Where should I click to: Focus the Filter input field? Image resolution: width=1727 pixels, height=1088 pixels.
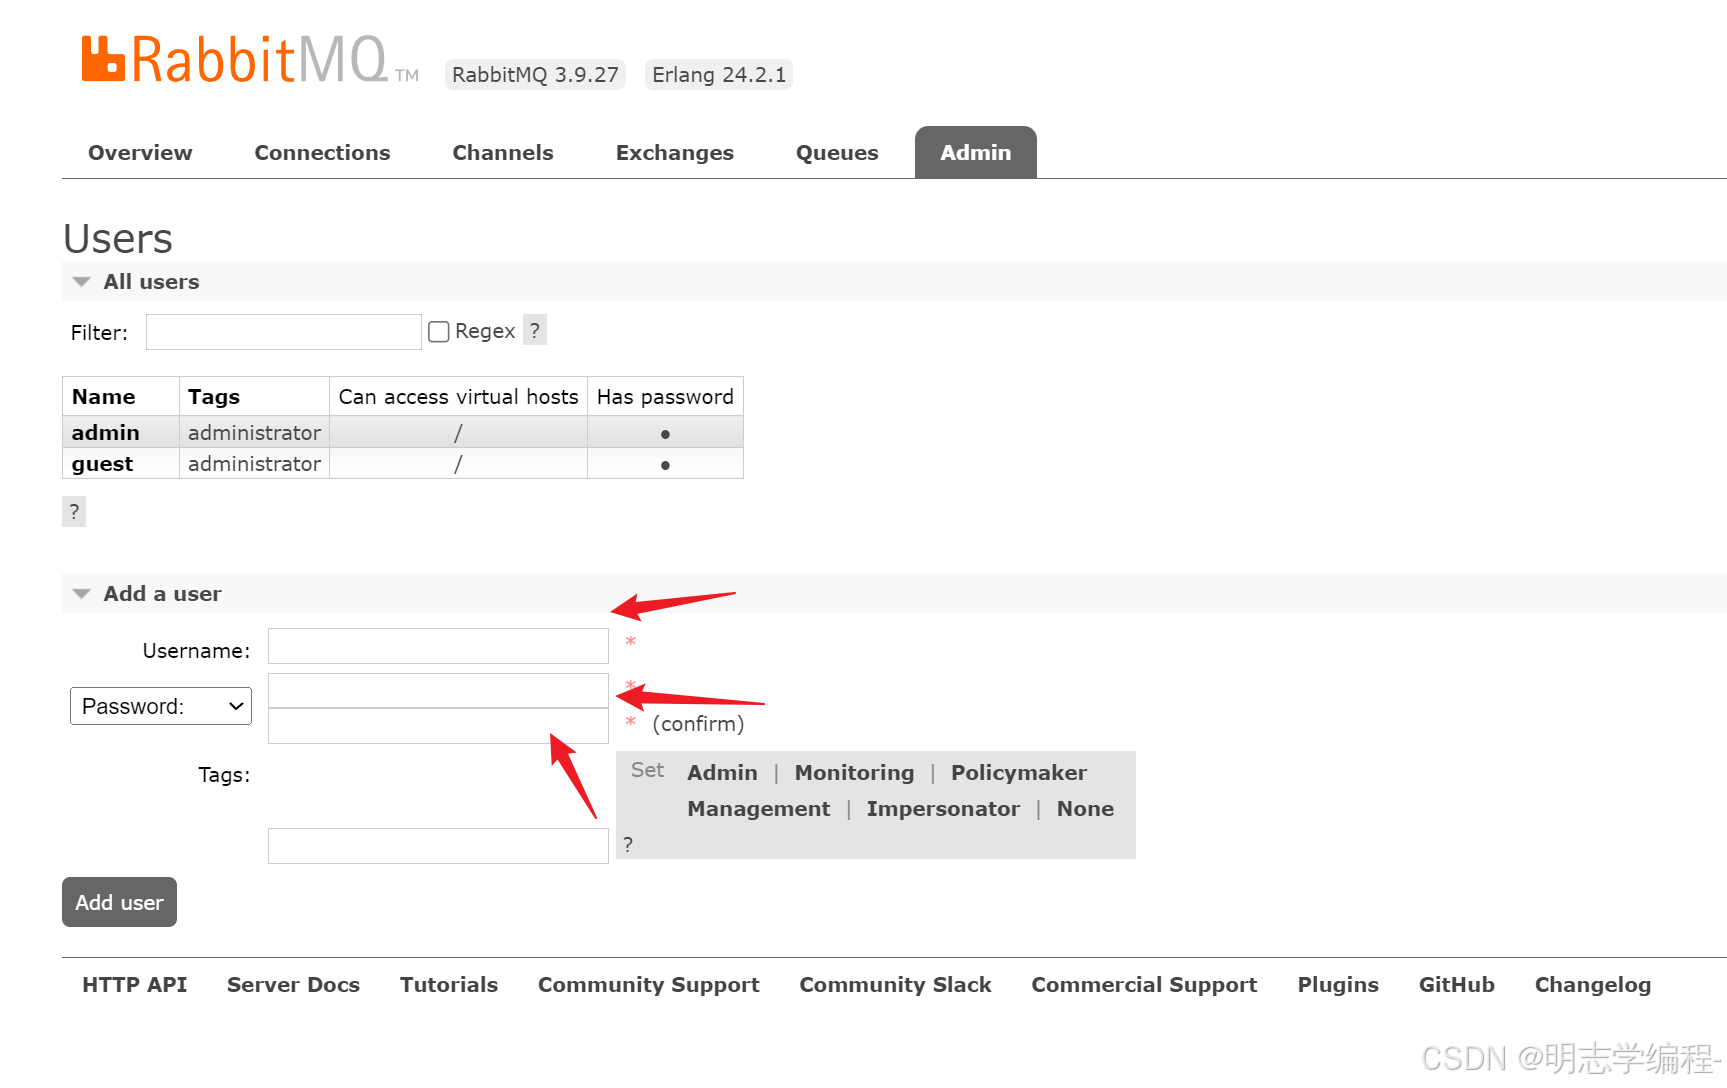(x=284, y=332)
